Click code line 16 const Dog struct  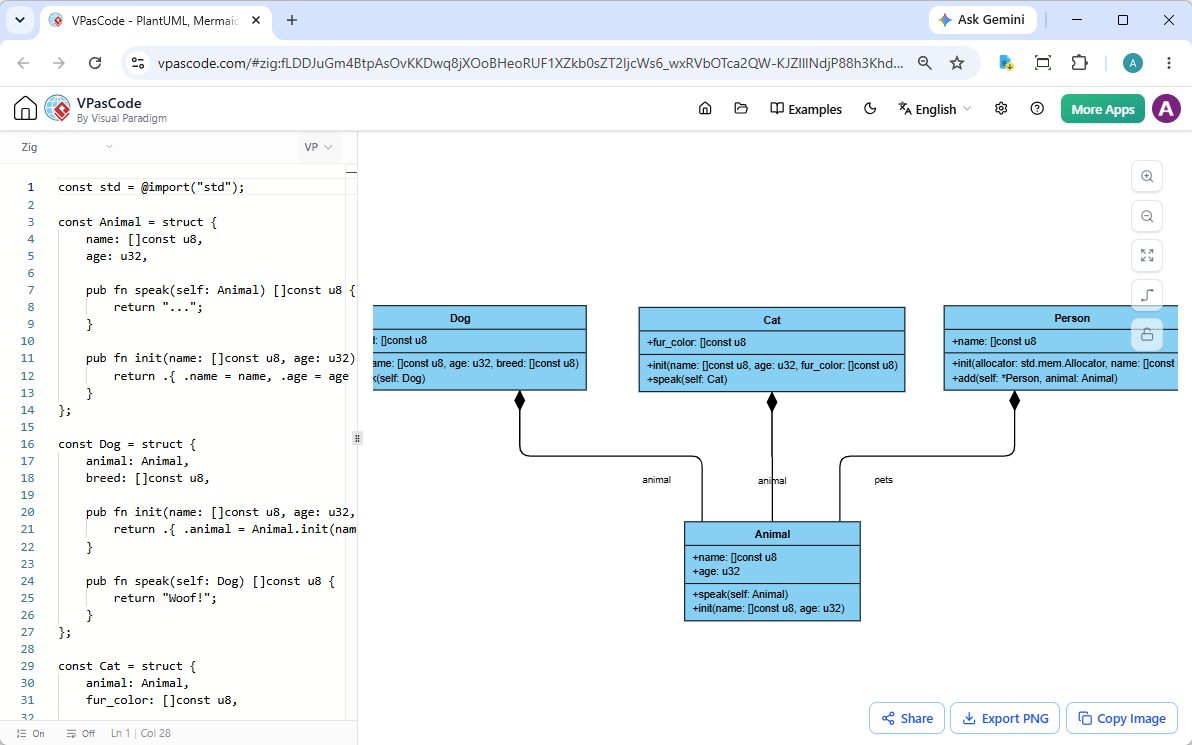tap(127, 444)
